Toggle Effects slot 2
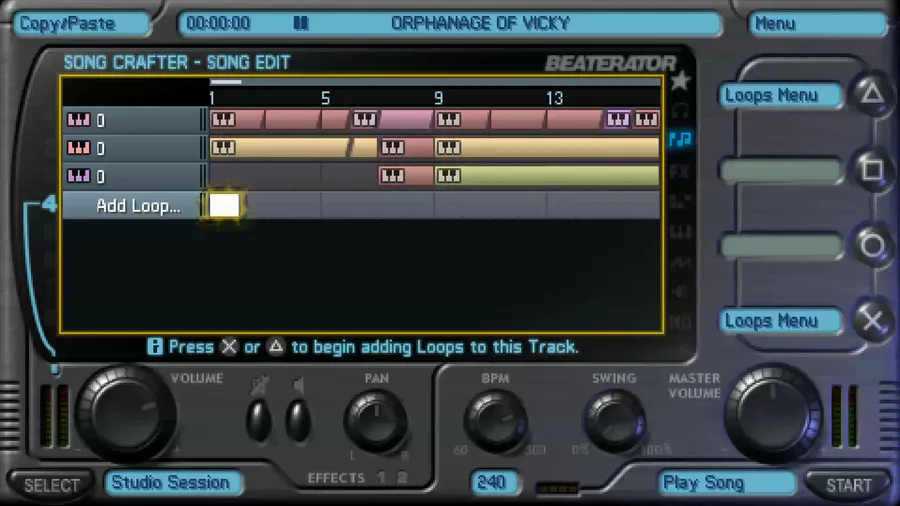Image resolution: width=900 pixels, height=506 pixels. tap(402, 477)
